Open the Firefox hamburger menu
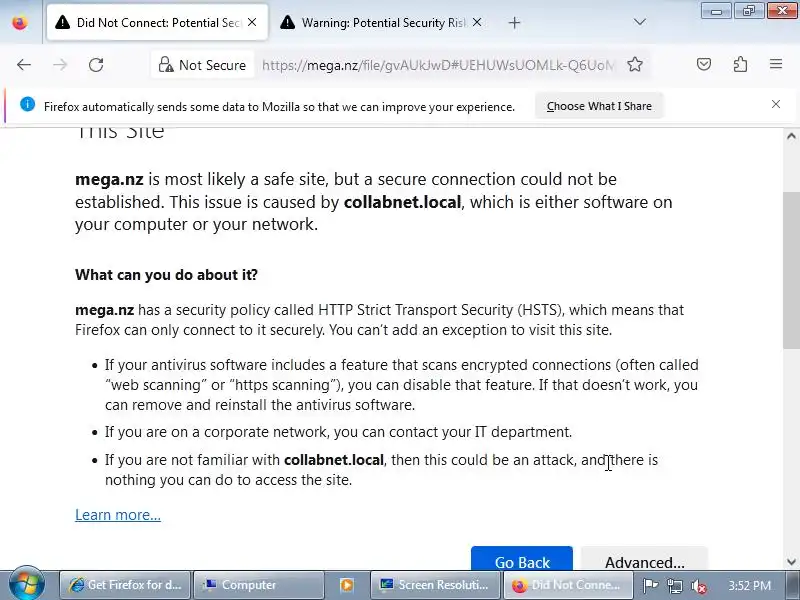The height and width of the screenshot is (600, 800). click(x=776, y=65)
